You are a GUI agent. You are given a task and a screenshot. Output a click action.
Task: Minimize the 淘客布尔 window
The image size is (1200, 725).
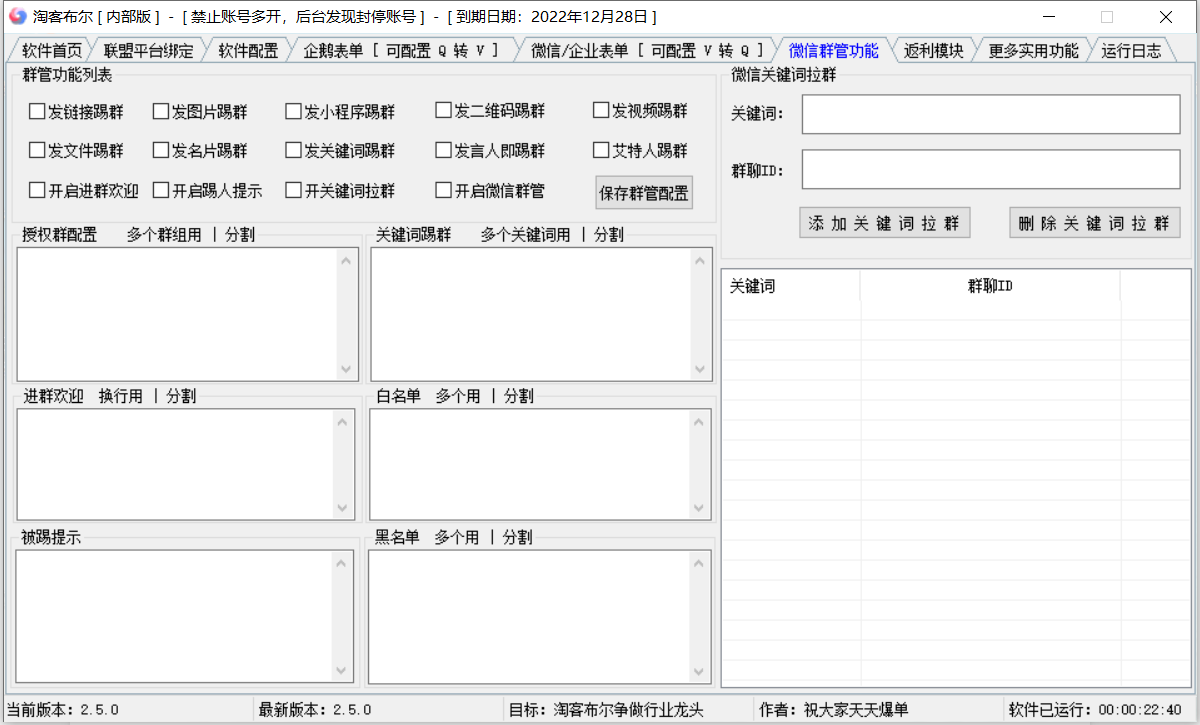(x=1049, y=17)
